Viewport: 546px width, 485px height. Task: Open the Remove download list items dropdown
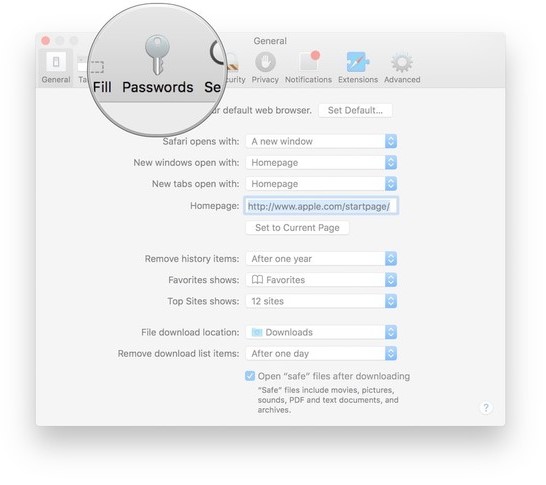321,353
